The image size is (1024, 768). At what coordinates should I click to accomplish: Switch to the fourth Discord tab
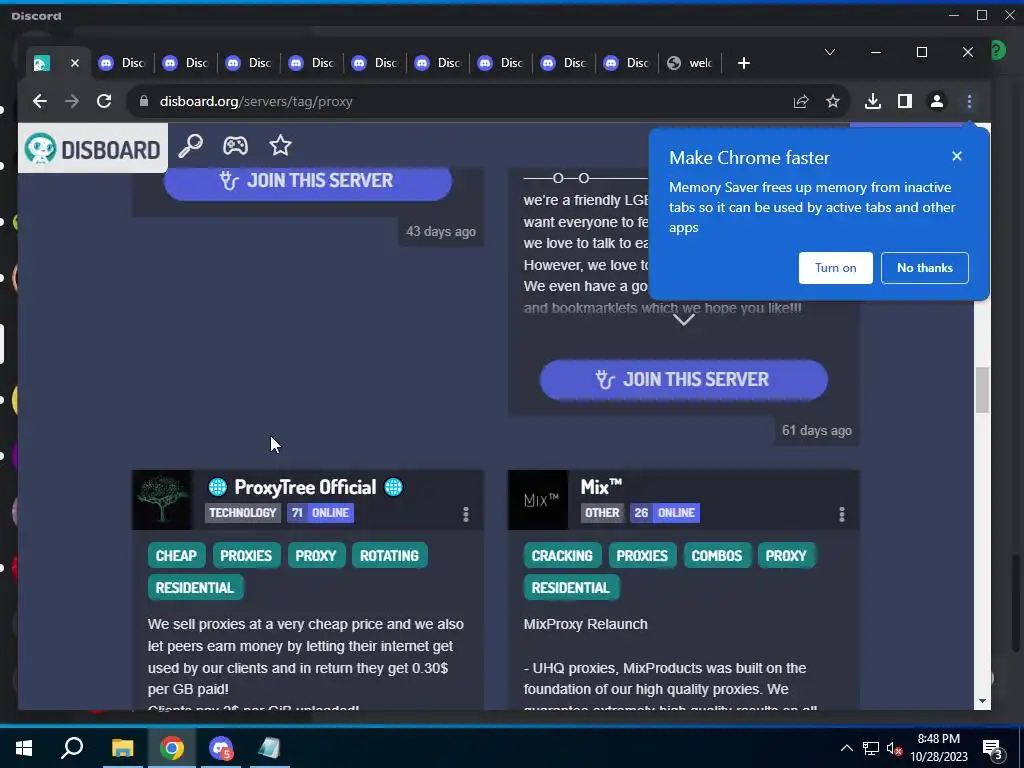pos(312,63)
